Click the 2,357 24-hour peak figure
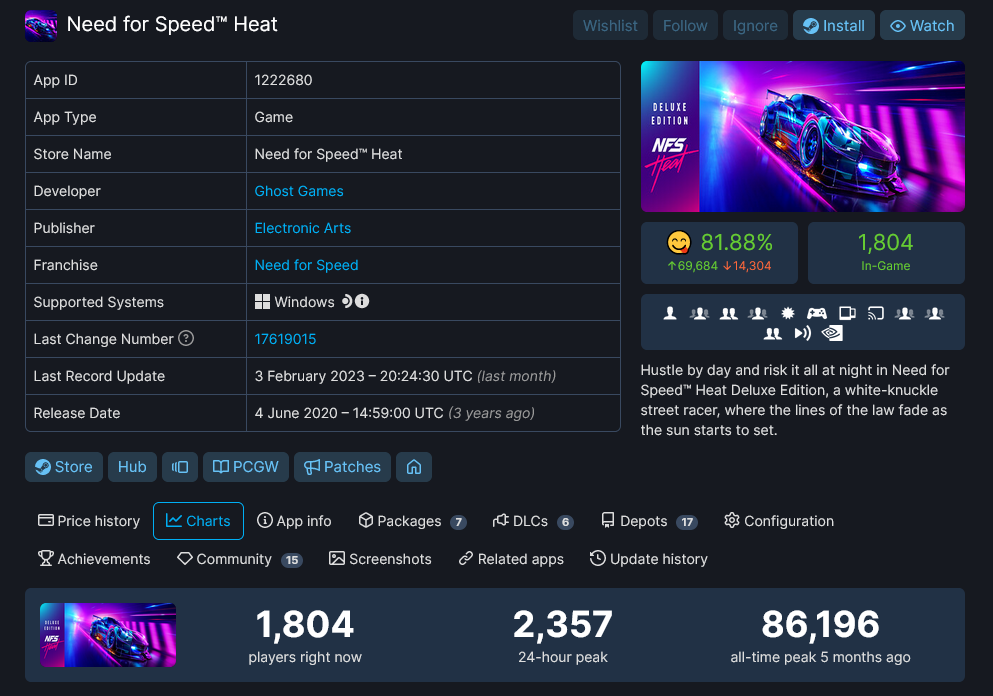The height and width of the screenshot is (696, 993). point(562,624)
